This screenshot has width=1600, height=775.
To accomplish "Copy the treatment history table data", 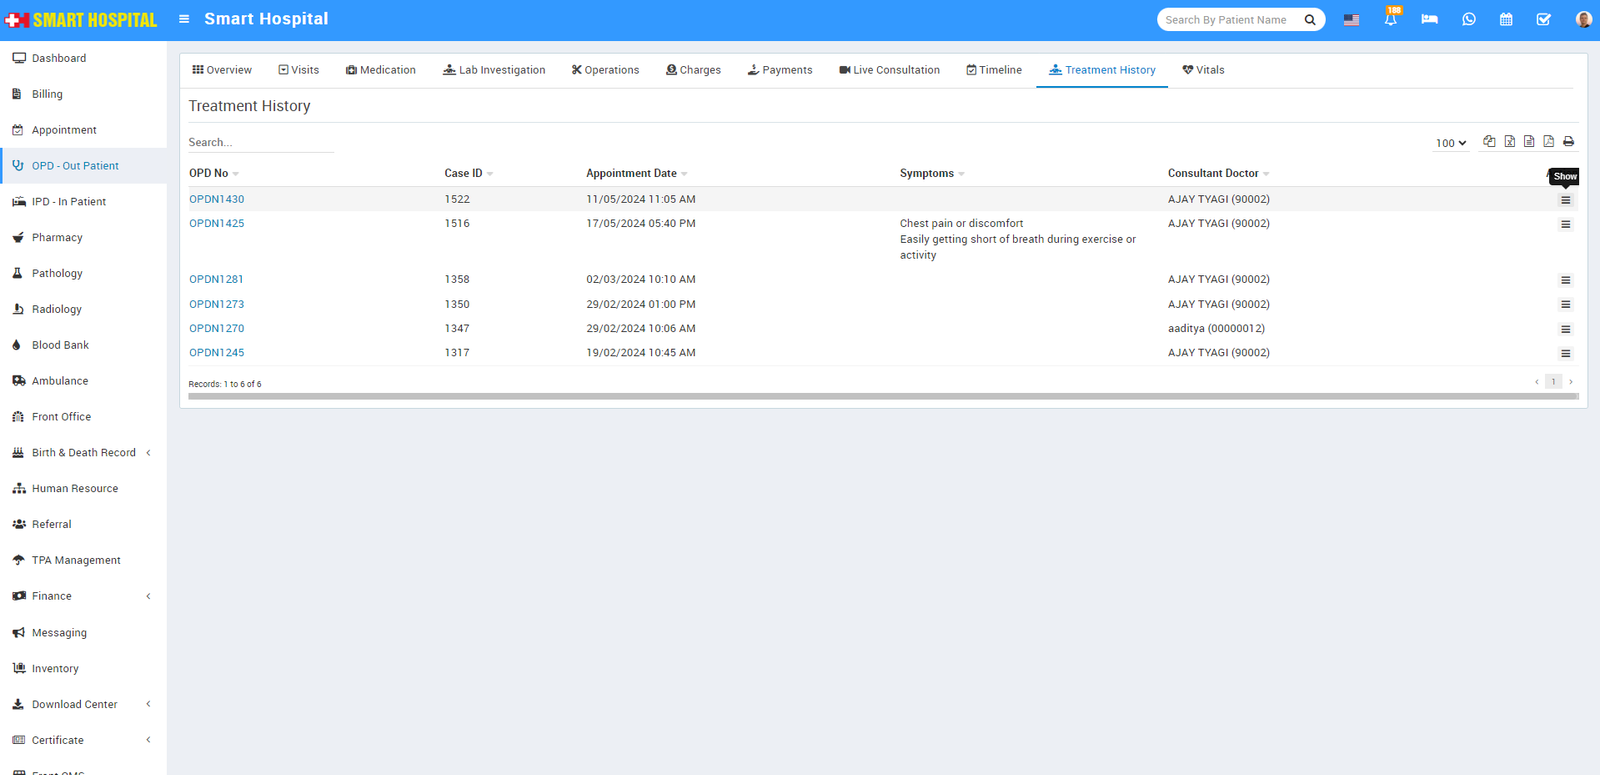I will (1489, 142).
